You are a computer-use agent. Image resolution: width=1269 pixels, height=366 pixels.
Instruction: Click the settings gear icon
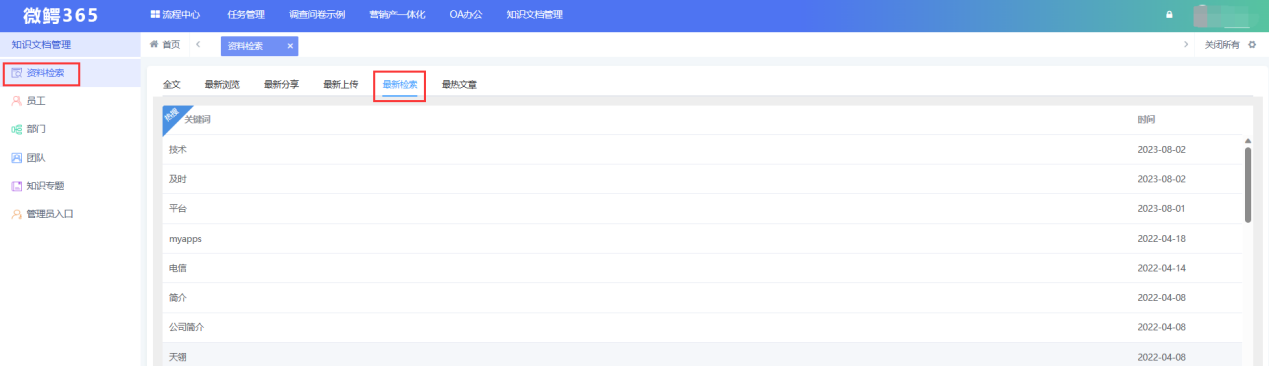click(x=1252, y=45)
